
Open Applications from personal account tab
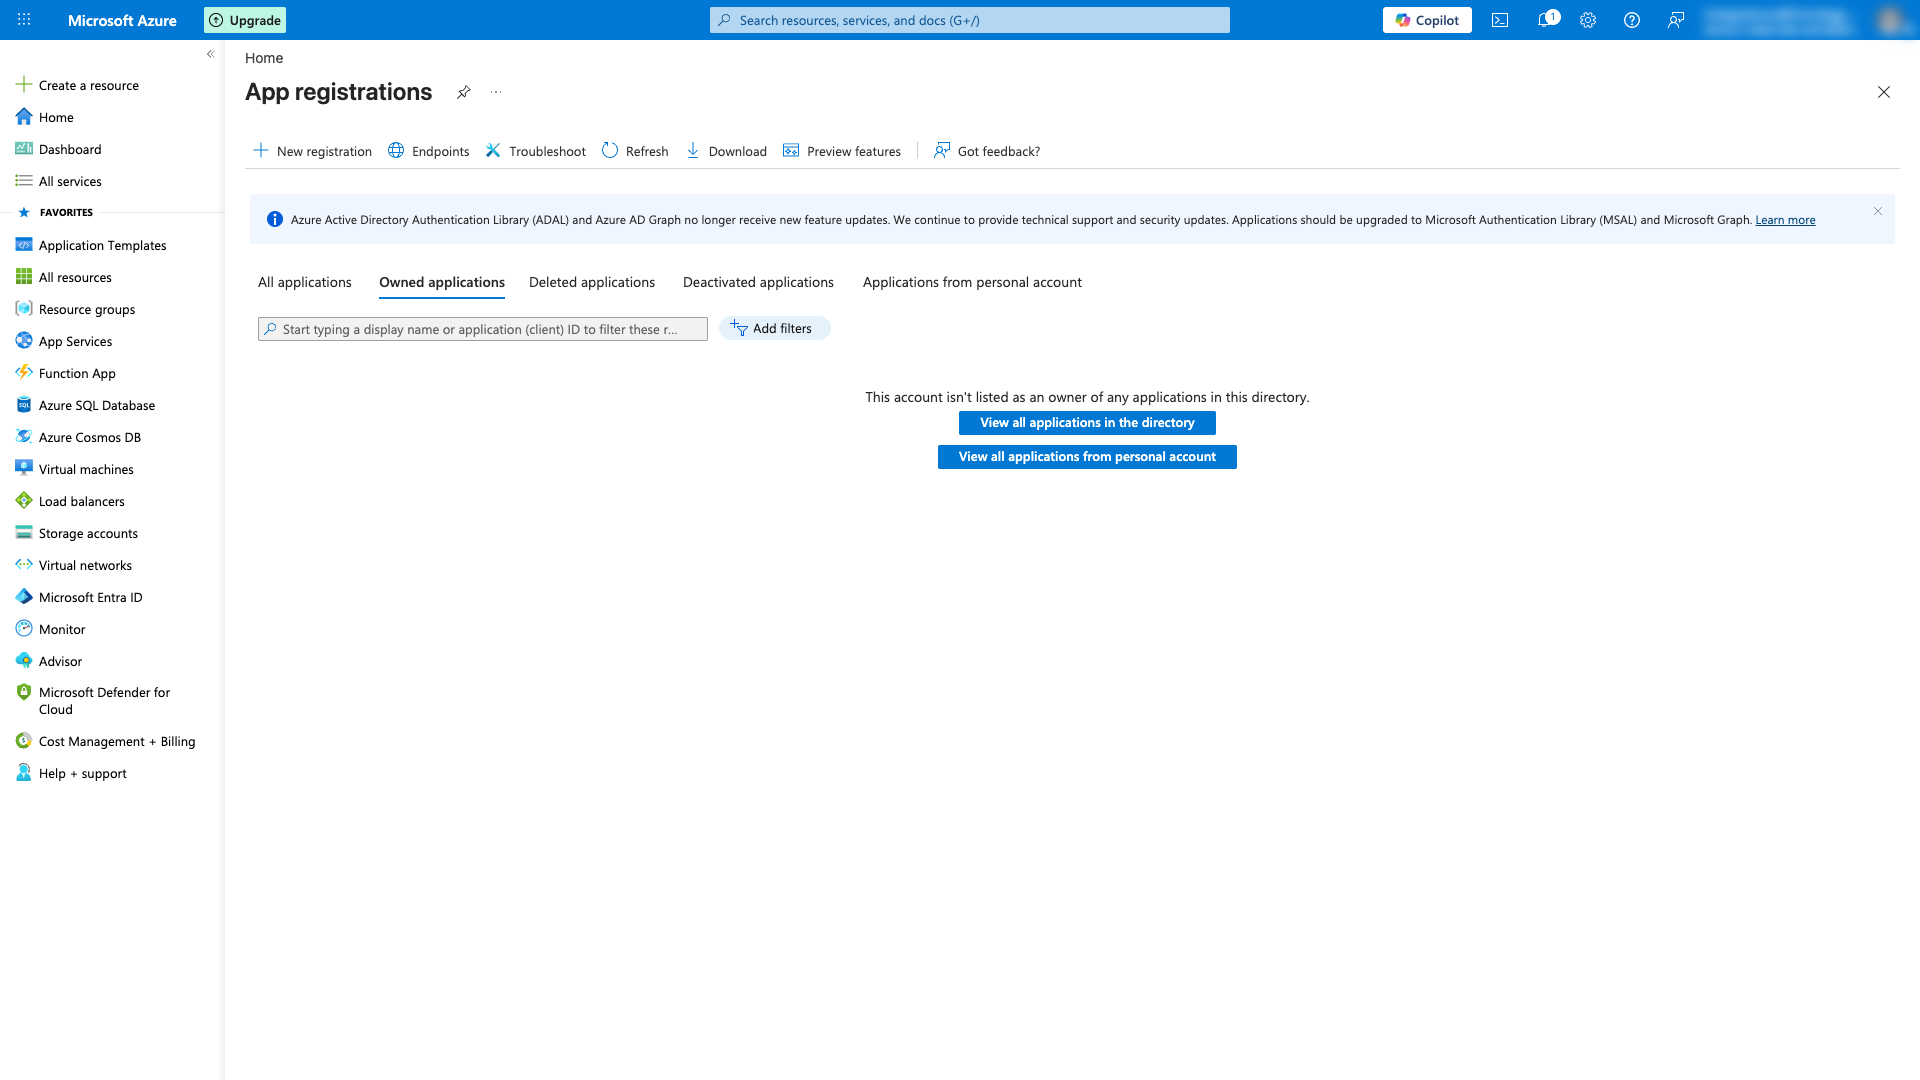click(x=972, y=282)
